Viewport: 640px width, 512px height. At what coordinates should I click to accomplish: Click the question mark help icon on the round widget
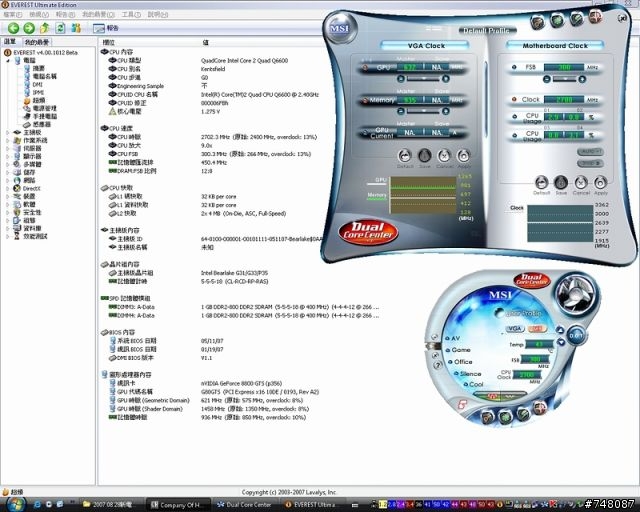click(438, 365)
